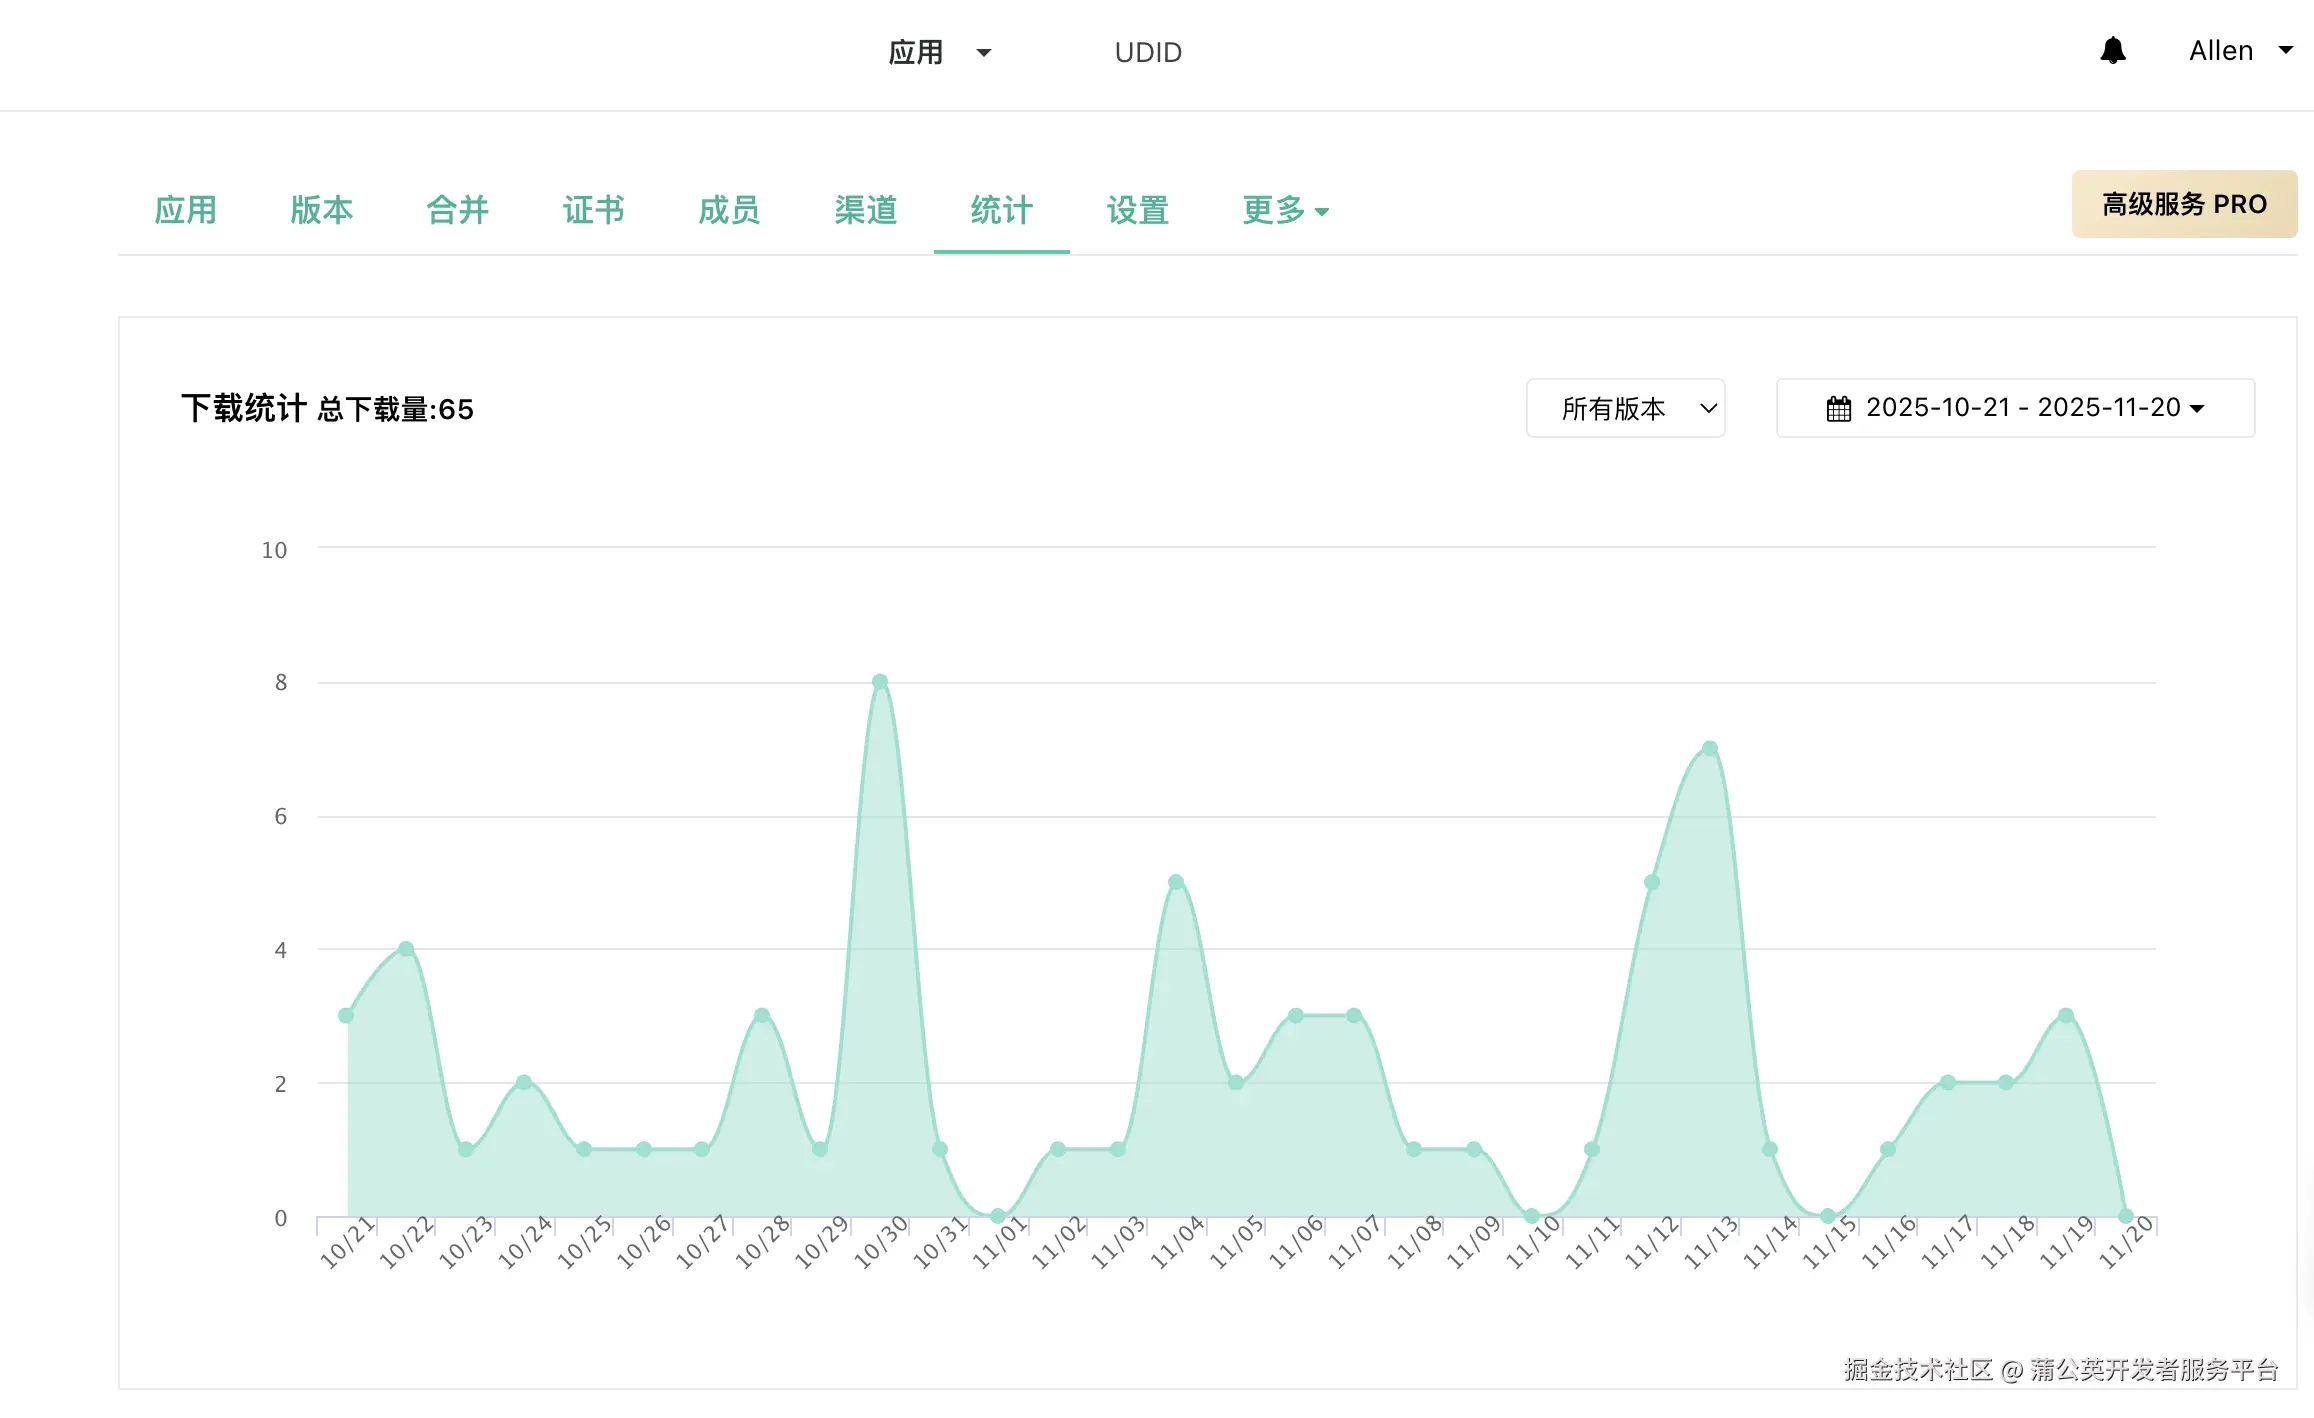Open the 所有版本 version dropdown
This screenshot has height=1418, width=2314.
coord(1625,408)
